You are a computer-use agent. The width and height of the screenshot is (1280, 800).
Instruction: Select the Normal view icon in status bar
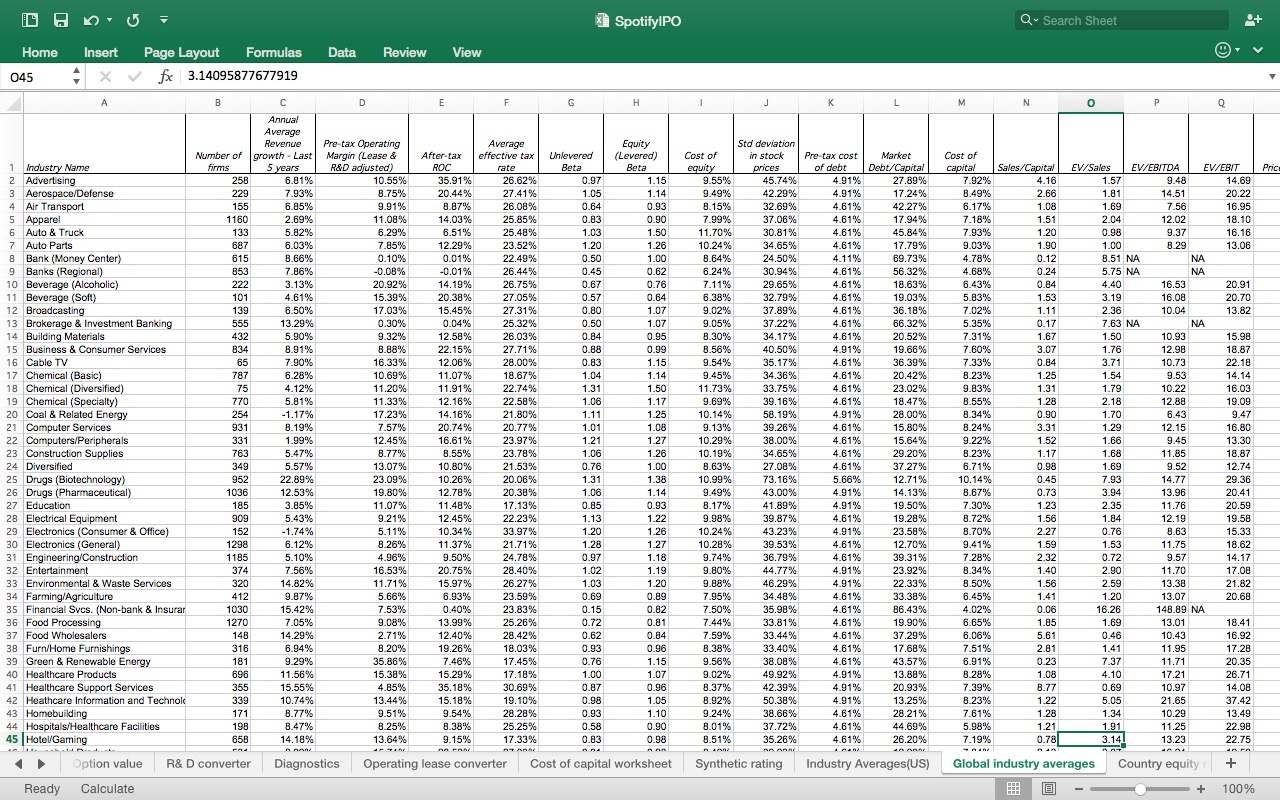point(1014,789)
